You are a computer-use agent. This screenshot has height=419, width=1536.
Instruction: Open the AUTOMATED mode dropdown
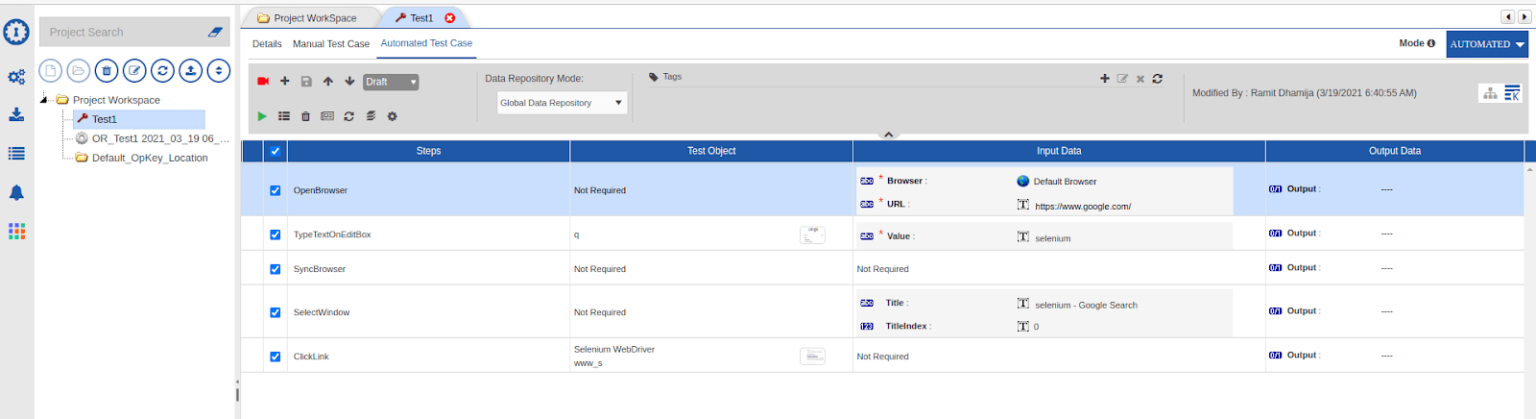(x=1487, y=44)
